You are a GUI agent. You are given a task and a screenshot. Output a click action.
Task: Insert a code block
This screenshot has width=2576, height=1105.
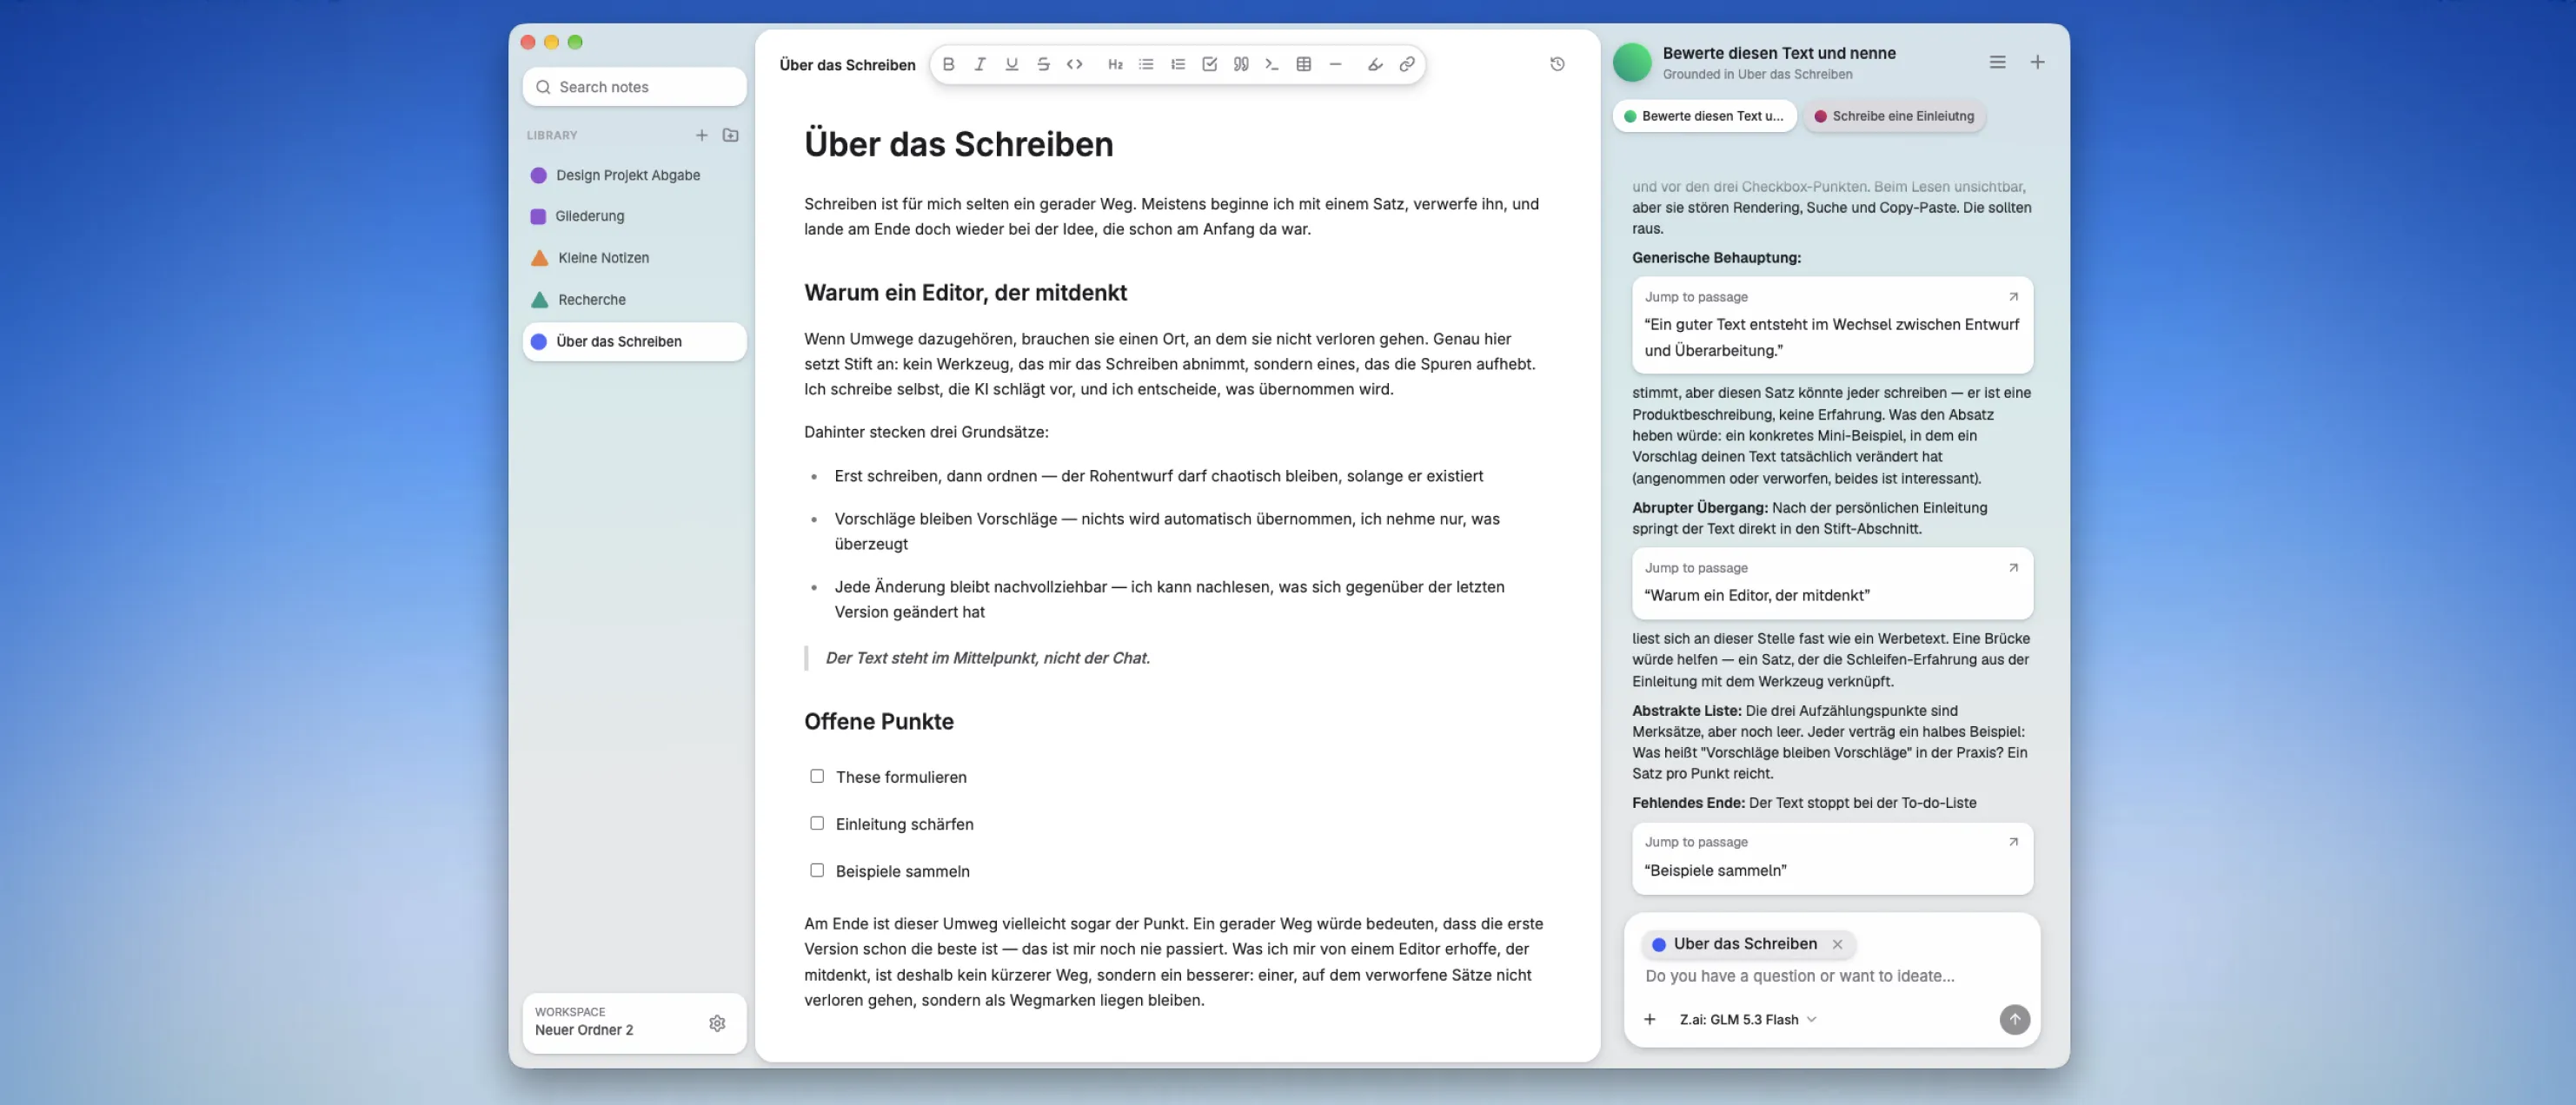[x=1272, y=64]
